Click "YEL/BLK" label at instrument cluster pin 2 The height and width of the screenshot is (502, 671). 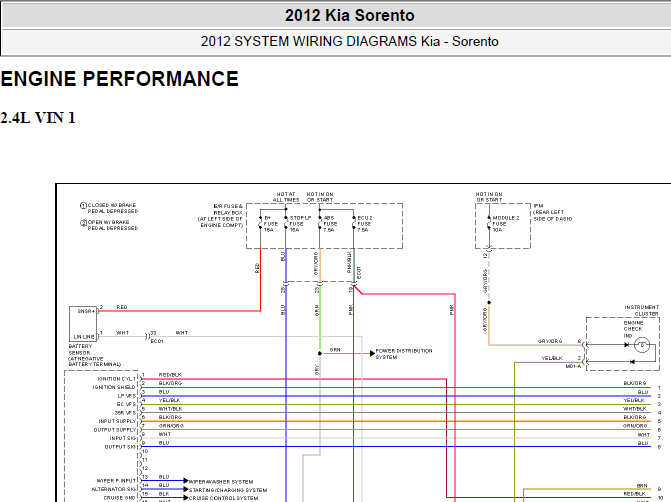coord(552,358)
